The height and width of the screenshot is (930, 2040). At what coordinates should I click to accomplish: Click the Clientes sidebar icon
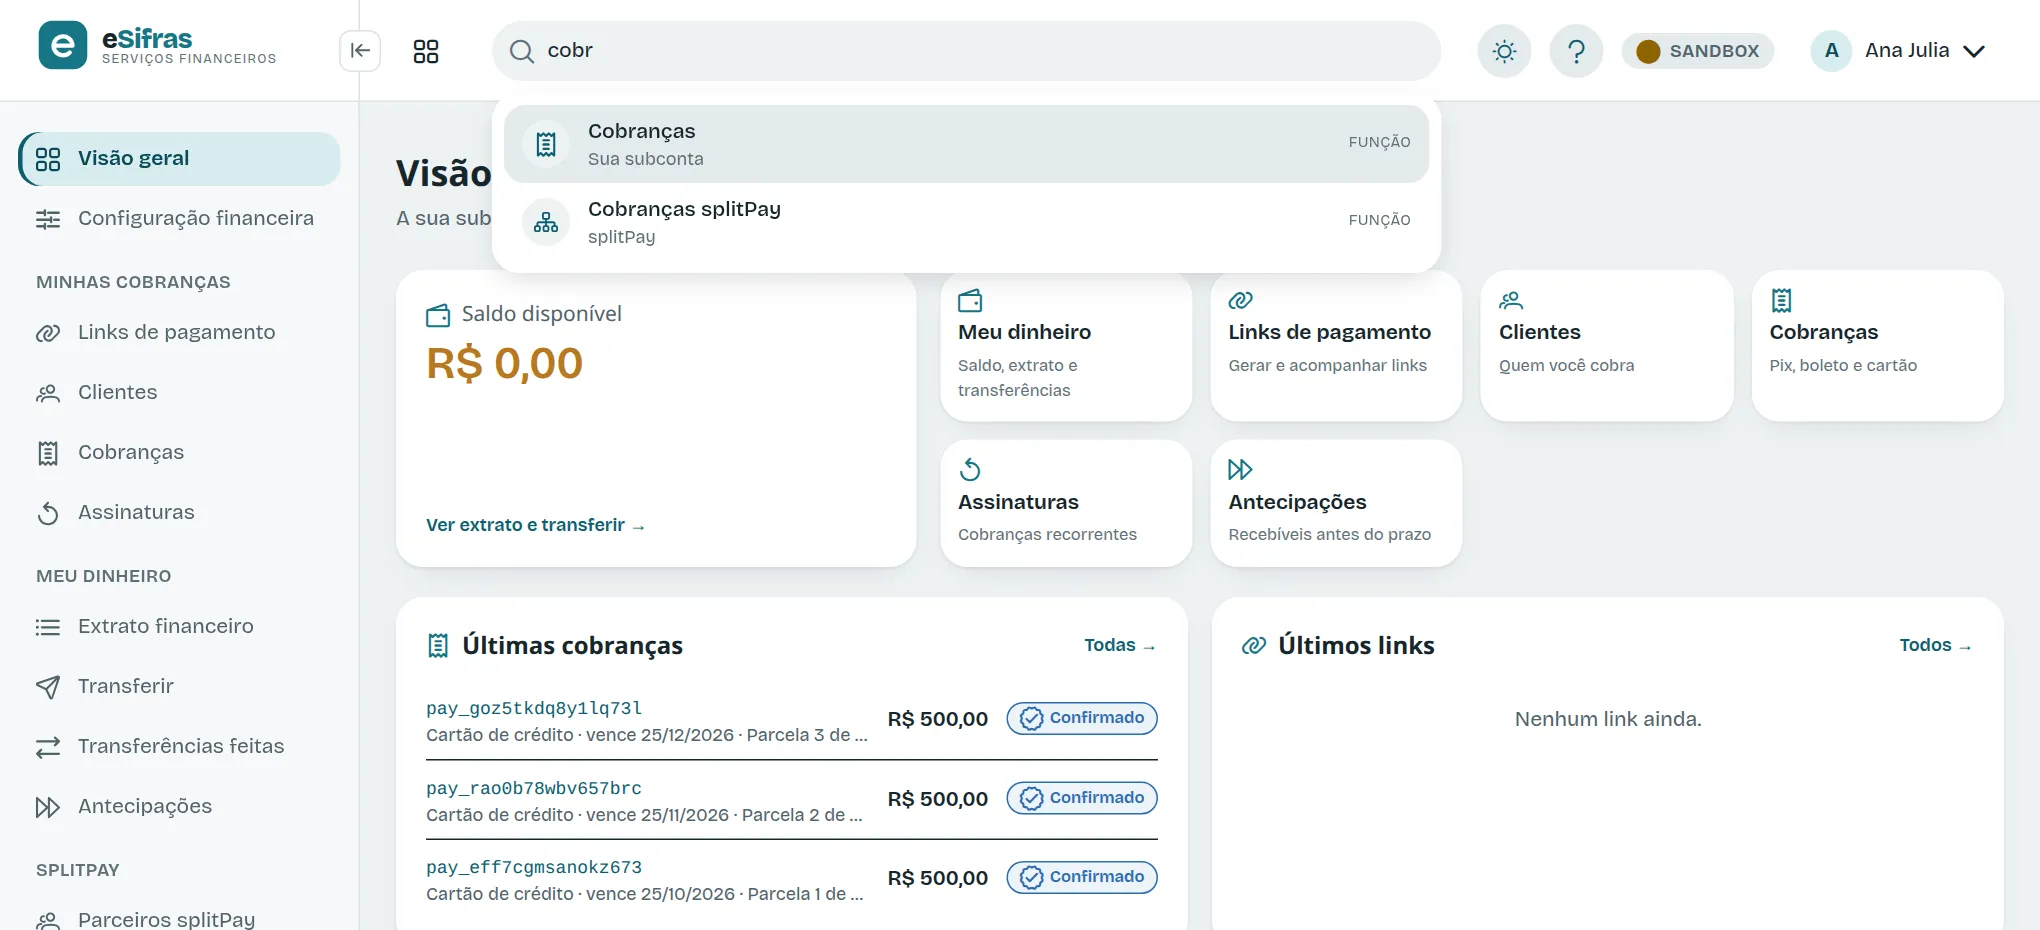click(x=48, y=393)
